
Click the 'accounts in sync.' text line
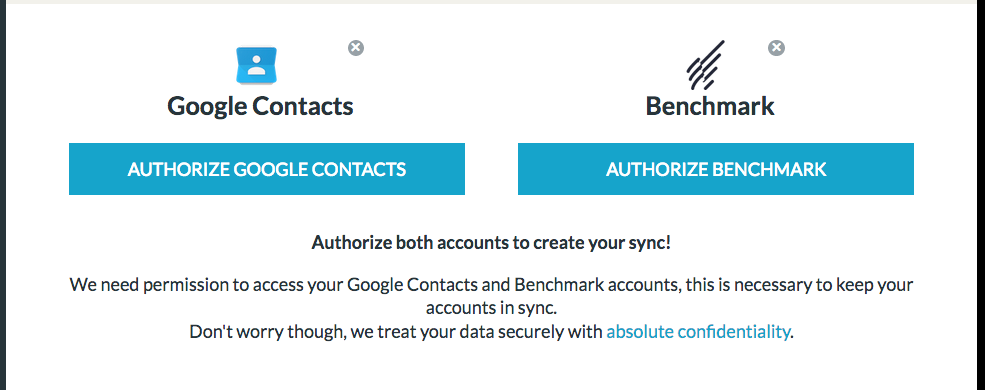pyautogui.click(x=492, y=308)
